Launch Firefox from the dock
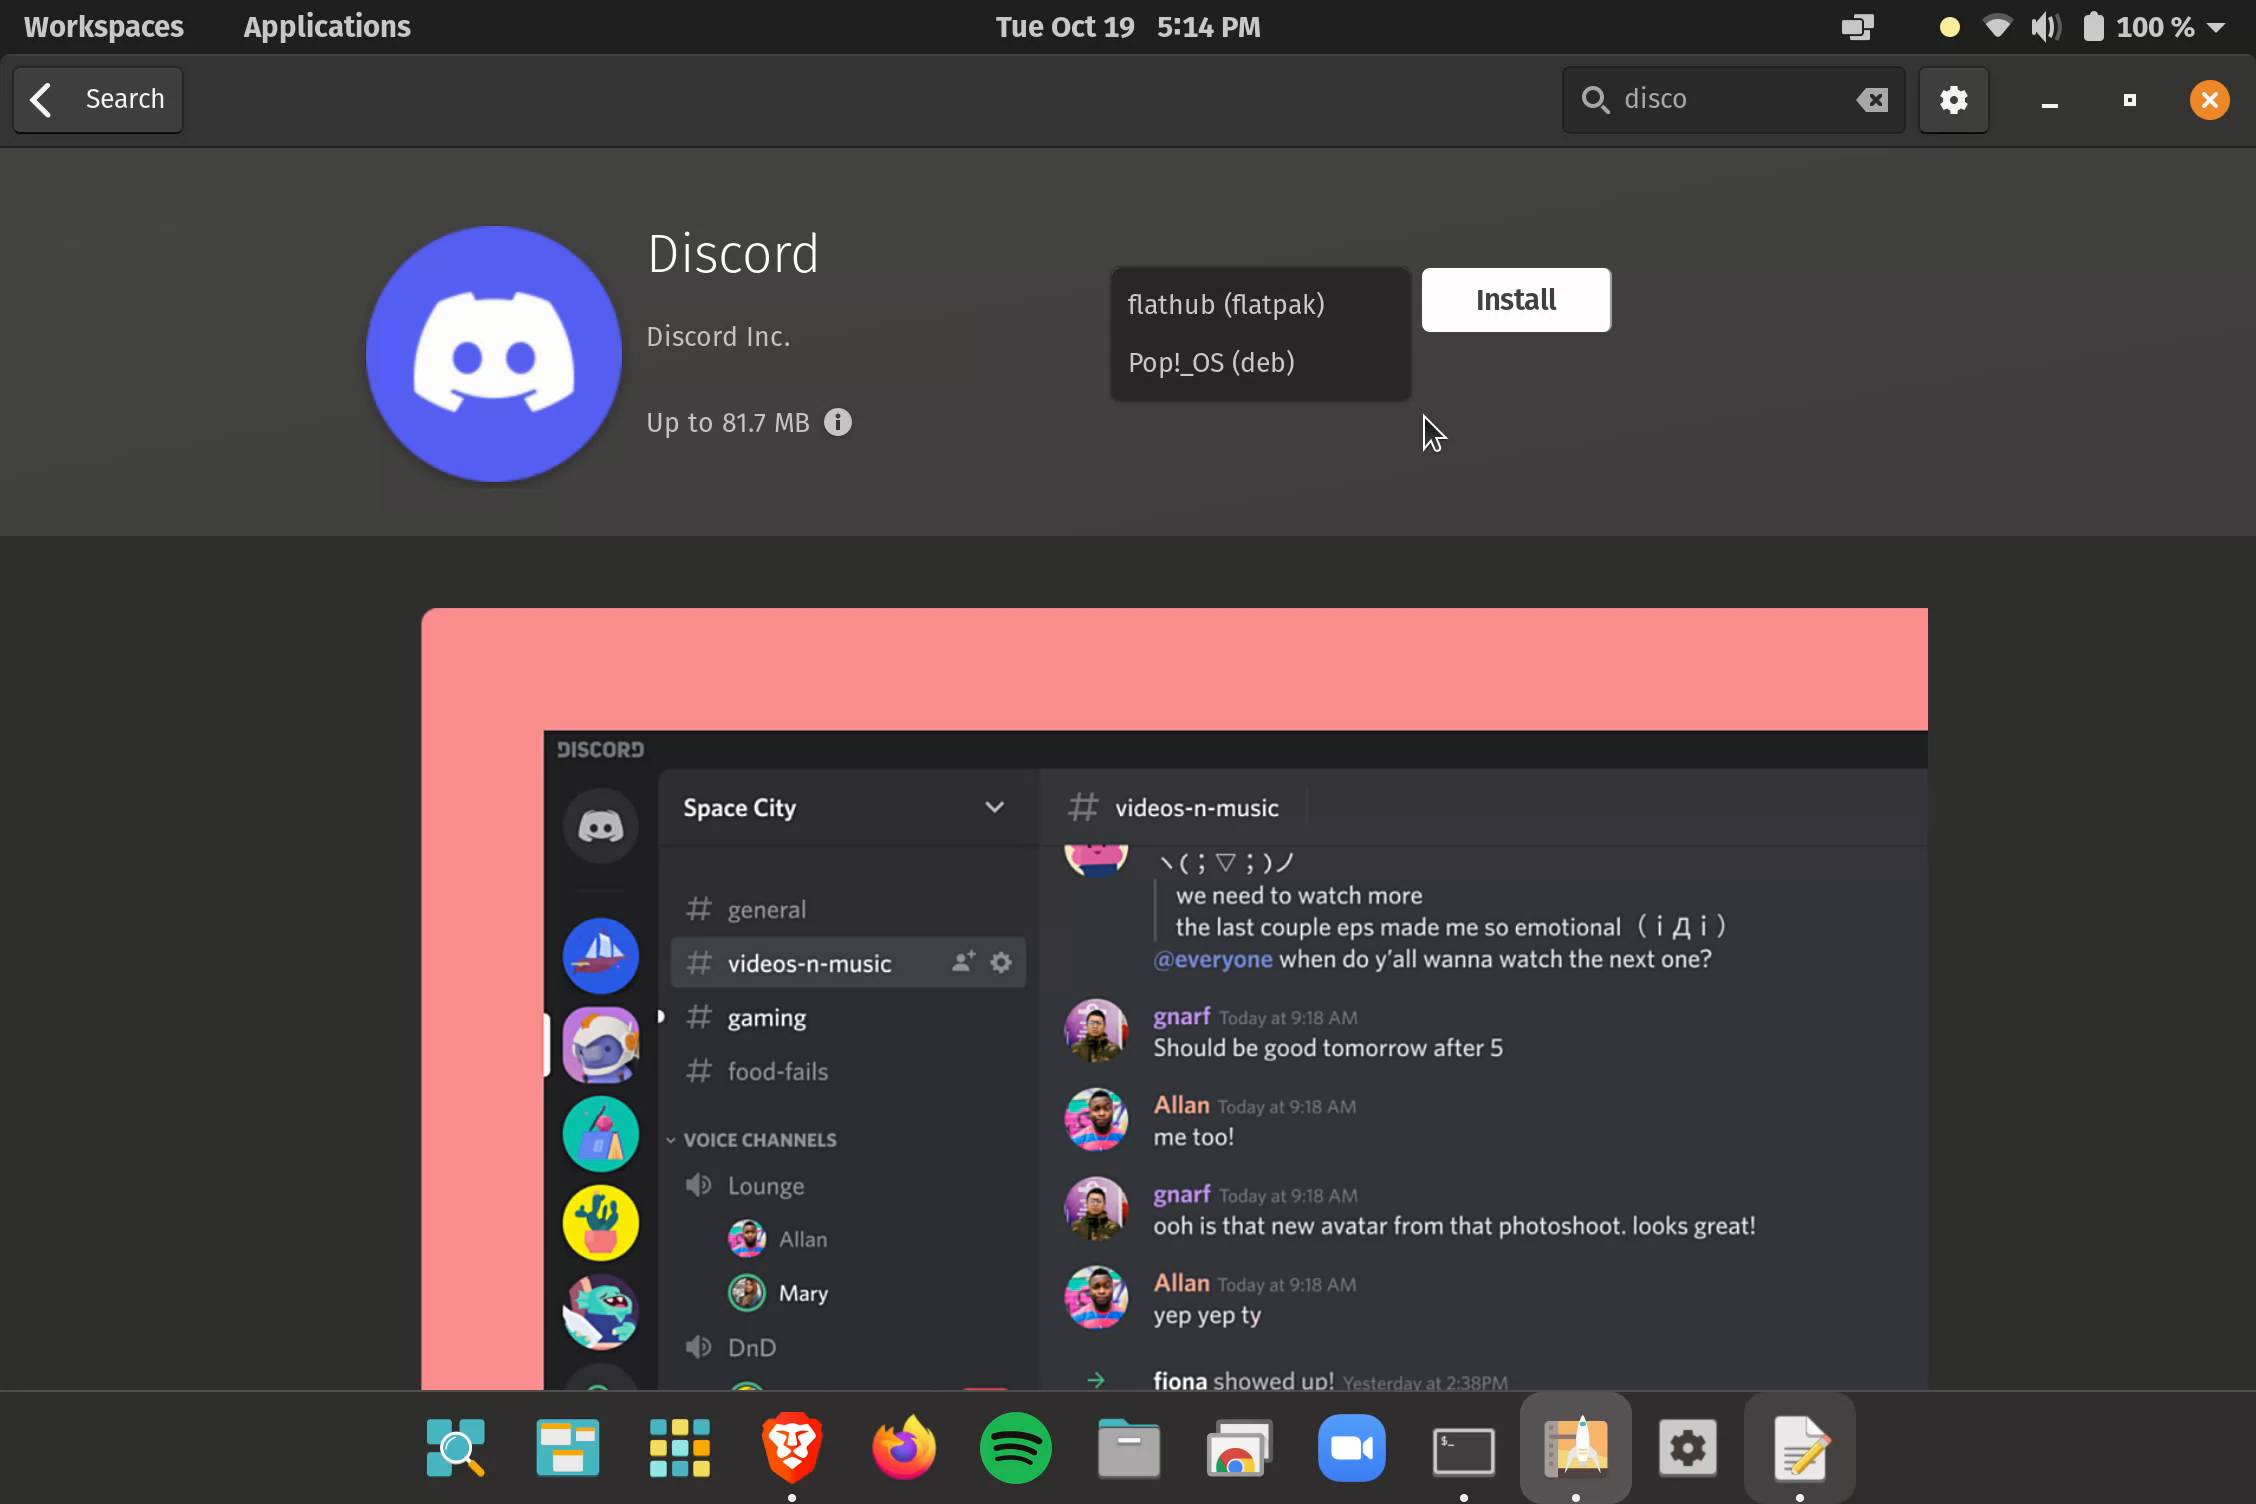Screen dimensions: 2256x1504 pos(903,1447)
